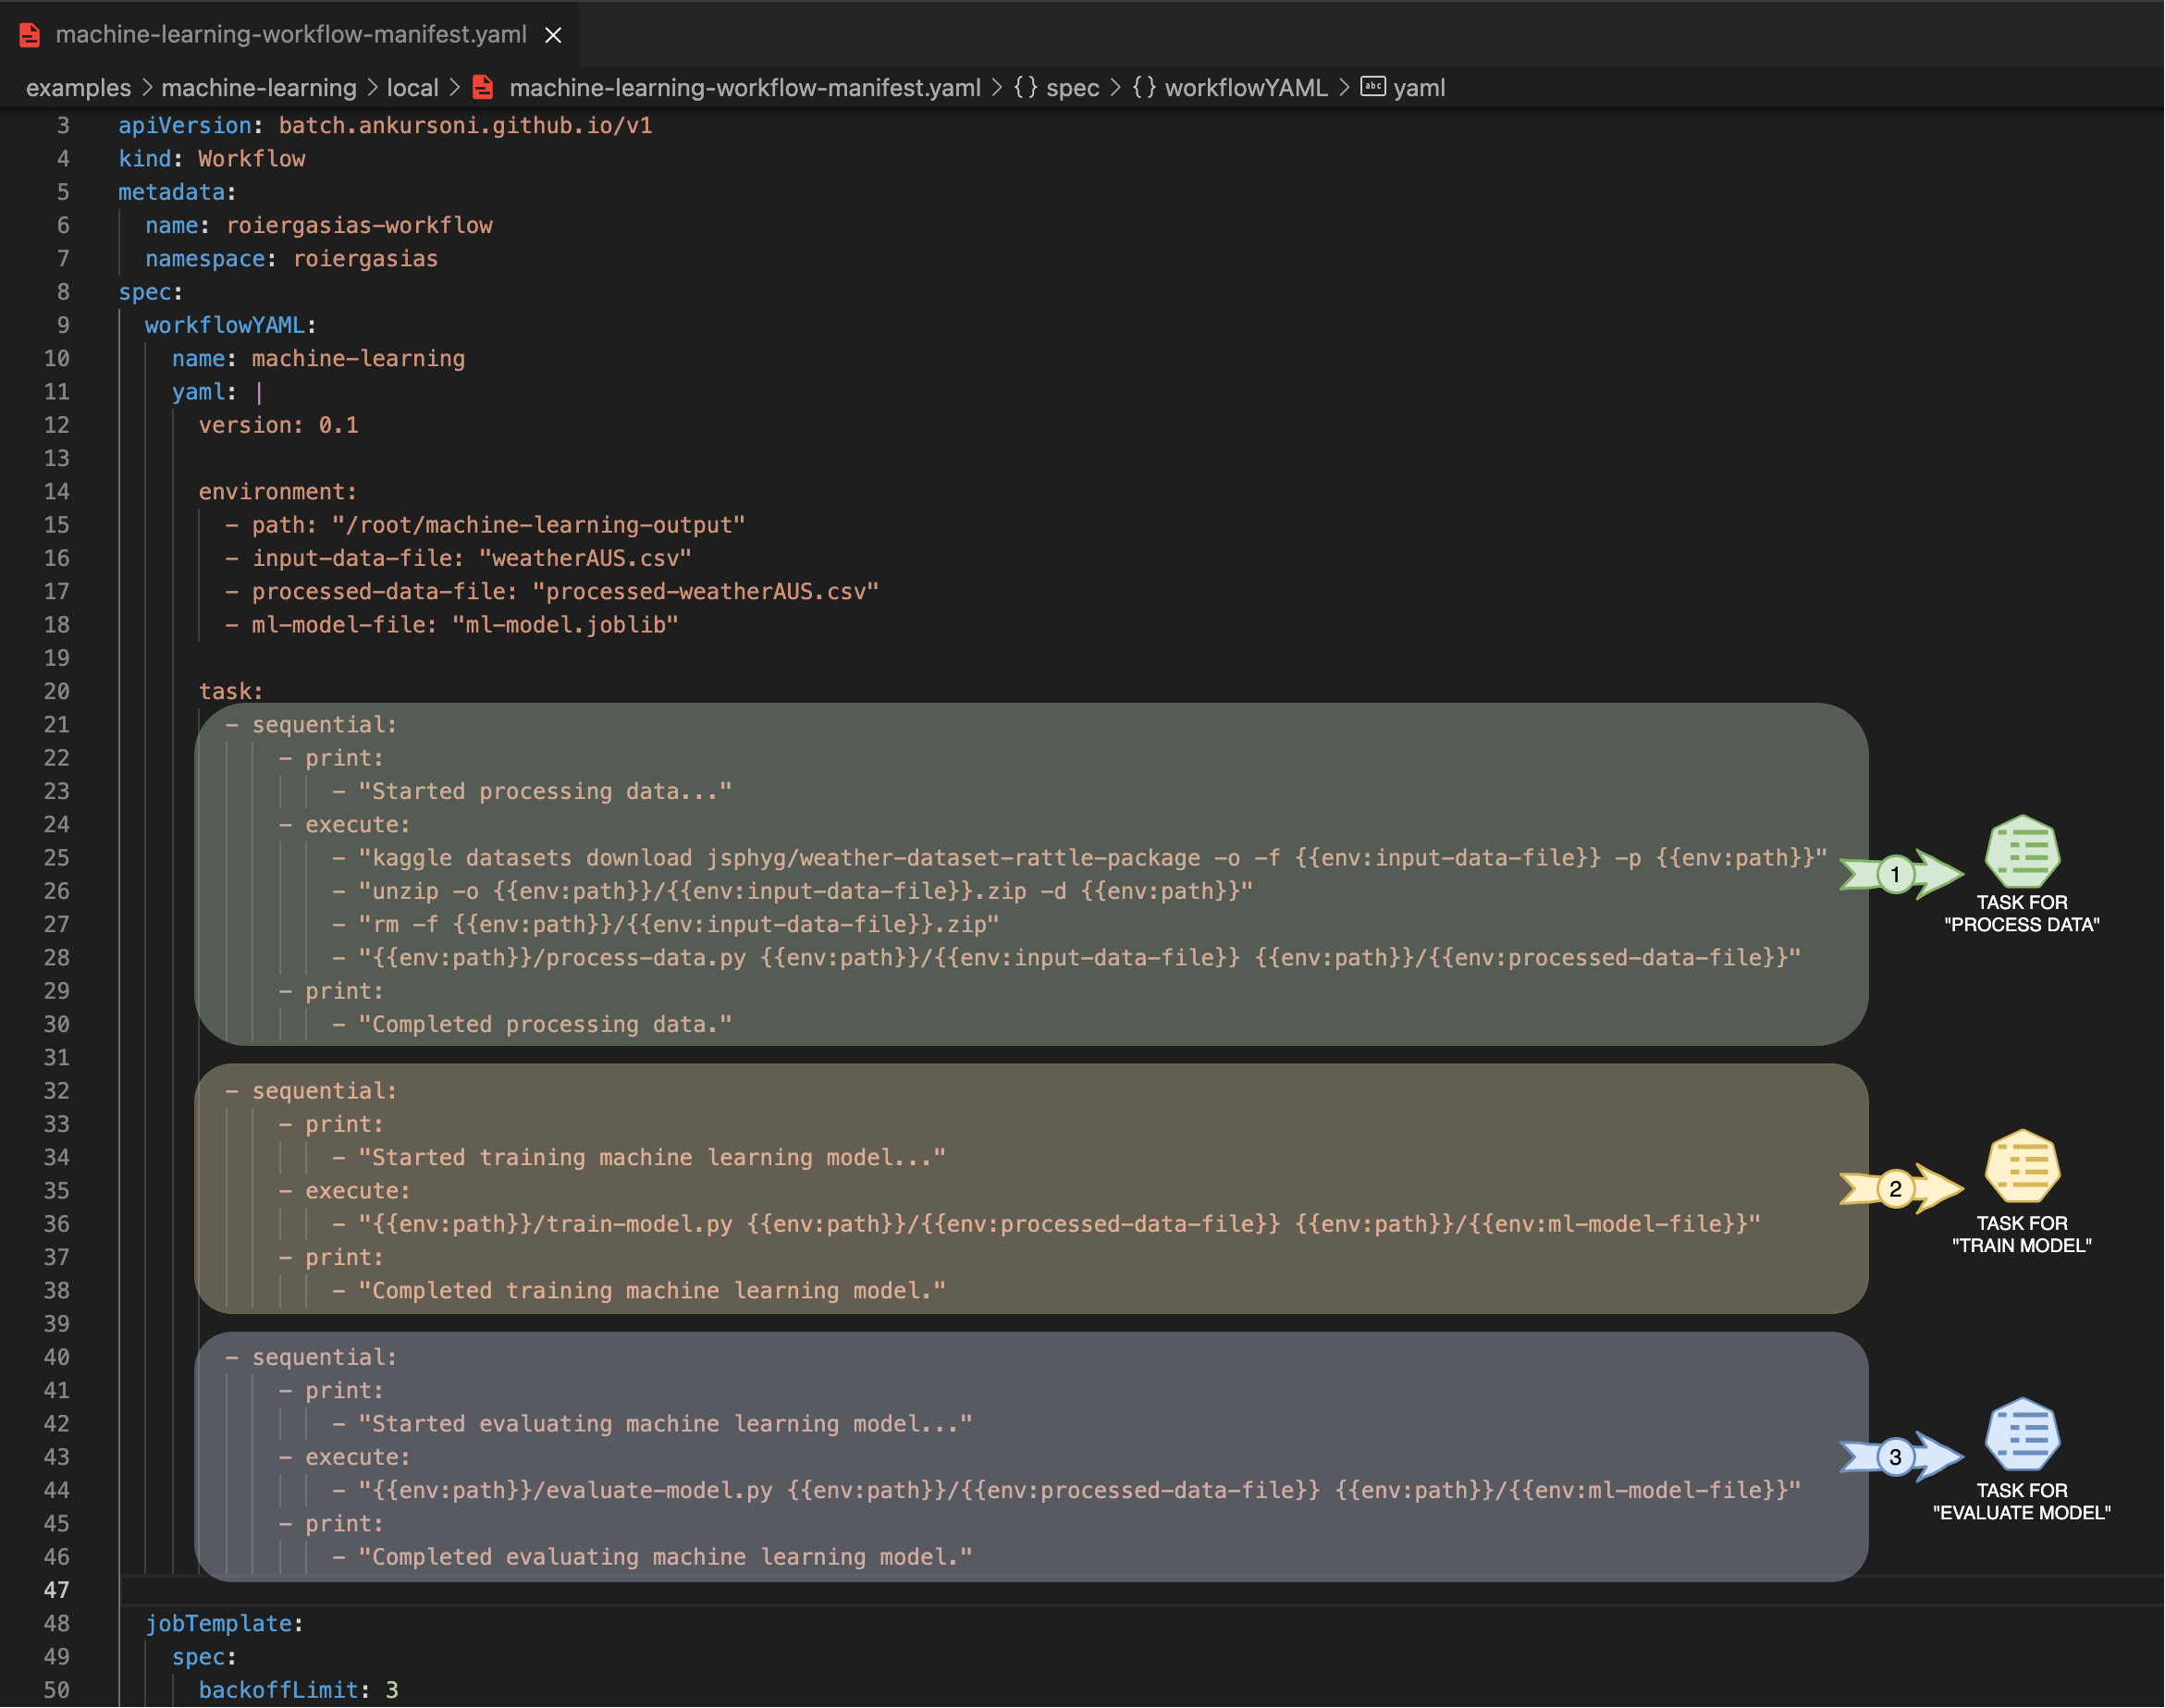Click the breadcrumb file name manifest.yaml

[744, 88]
